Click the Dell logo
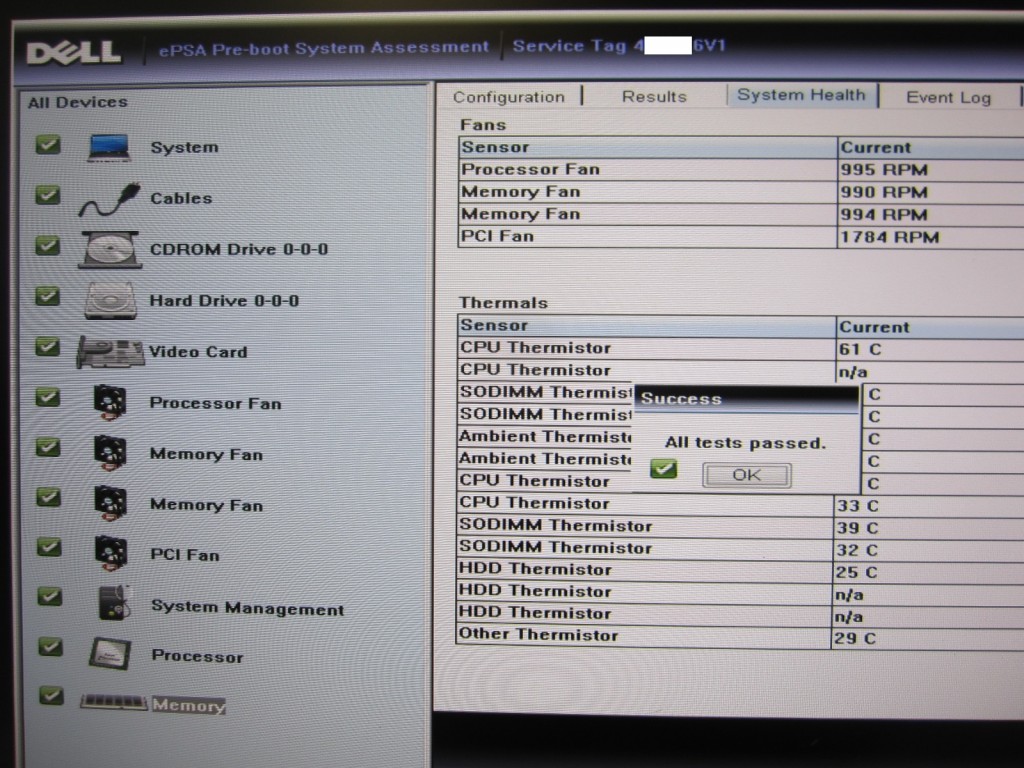The image size is (1024, 768). click(74, 53)
